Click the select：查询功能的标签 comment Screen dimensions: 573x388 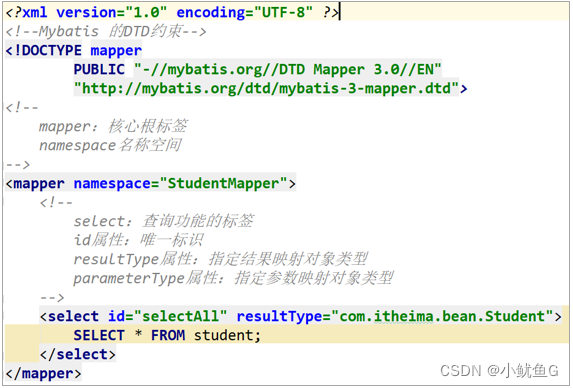[163, 221]
